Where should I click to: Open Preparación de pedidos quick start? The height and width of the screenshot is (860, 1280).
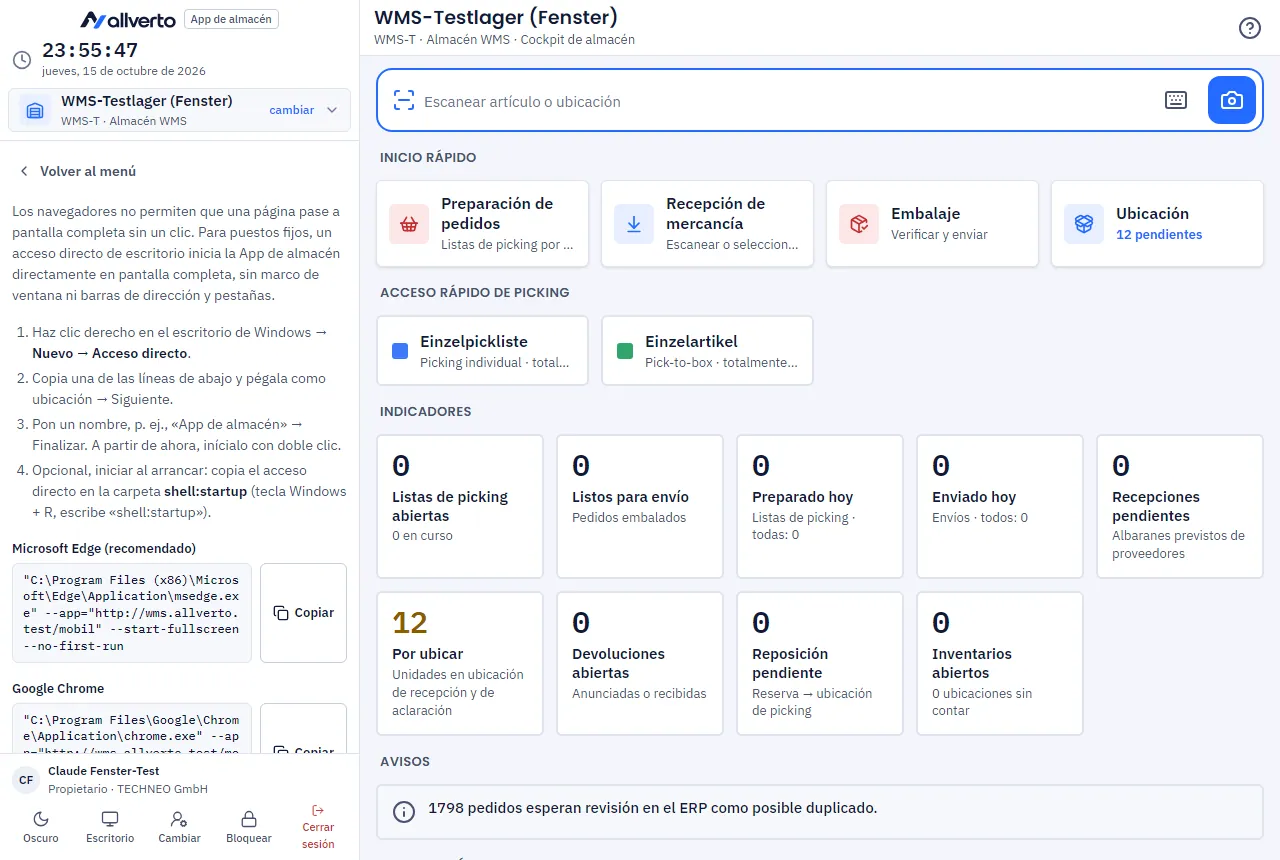pyautogui.click(x=482, y=224)
